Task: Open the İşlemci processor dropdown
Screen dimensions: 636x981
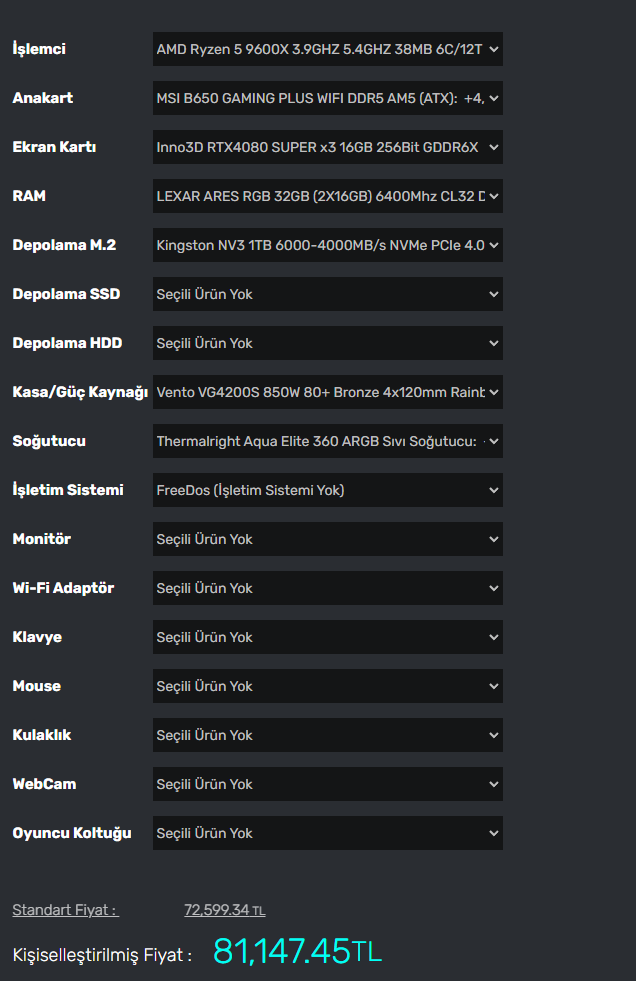Action: coord(327,49)
